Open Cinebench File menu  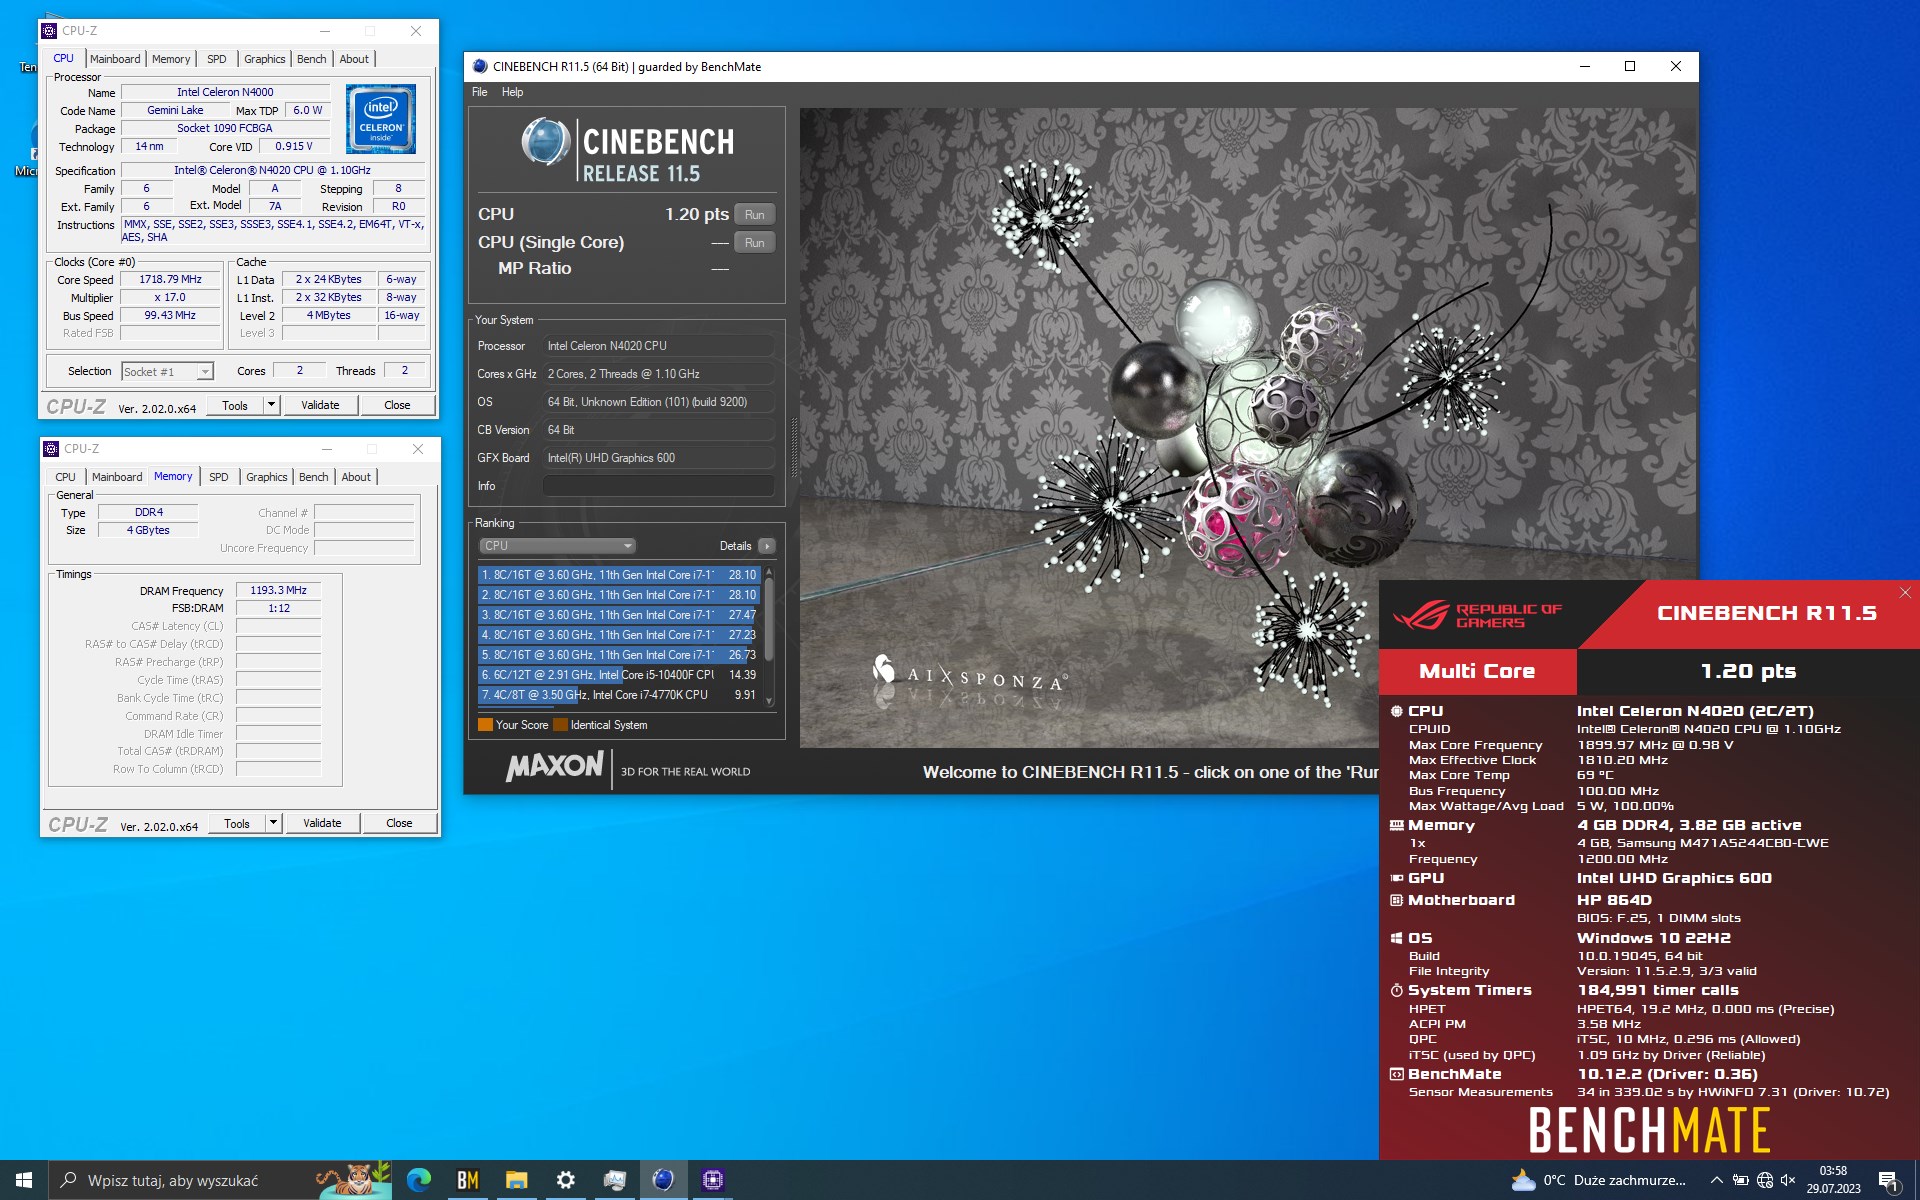480,92
